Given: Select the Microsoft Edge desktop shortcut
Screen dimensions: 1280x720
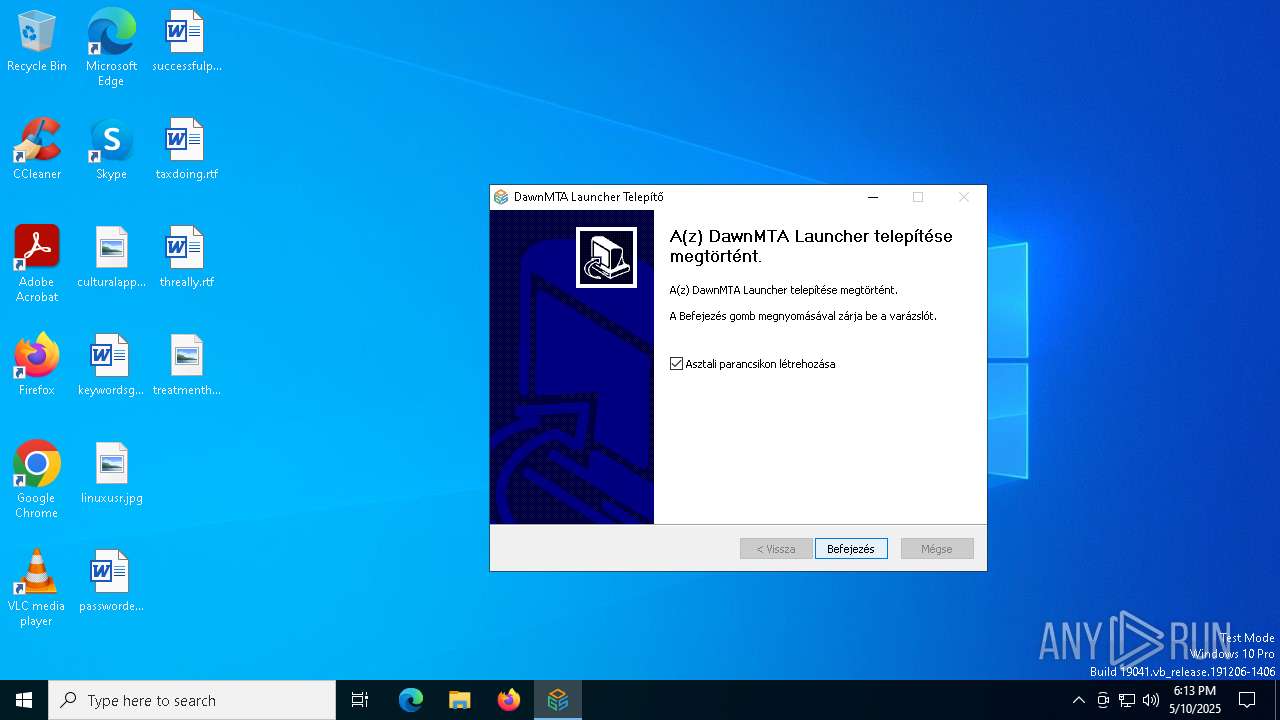Looking at the screenshot, I should tap(111, 48).
